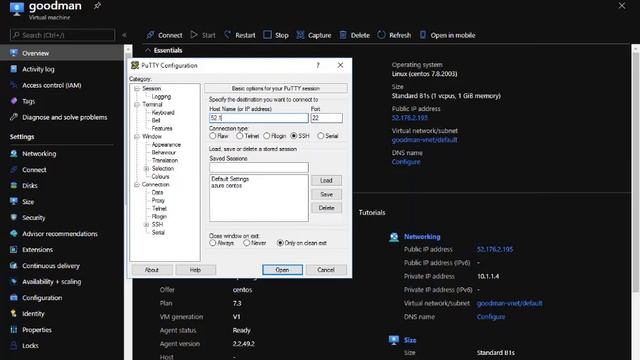The width and height of the screenshot is (640, 360).
Task: Select SSH connection type in PuTTY
Action: click(x=294, y=136)
